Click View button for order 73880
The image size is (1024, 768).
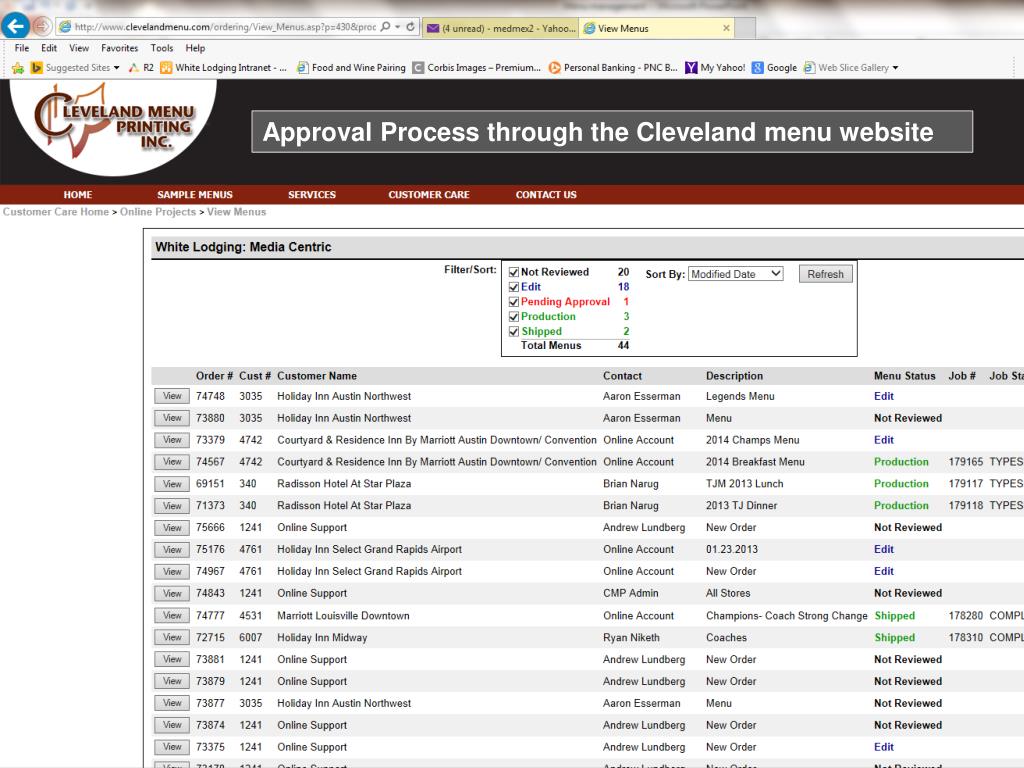pos(172,418)
